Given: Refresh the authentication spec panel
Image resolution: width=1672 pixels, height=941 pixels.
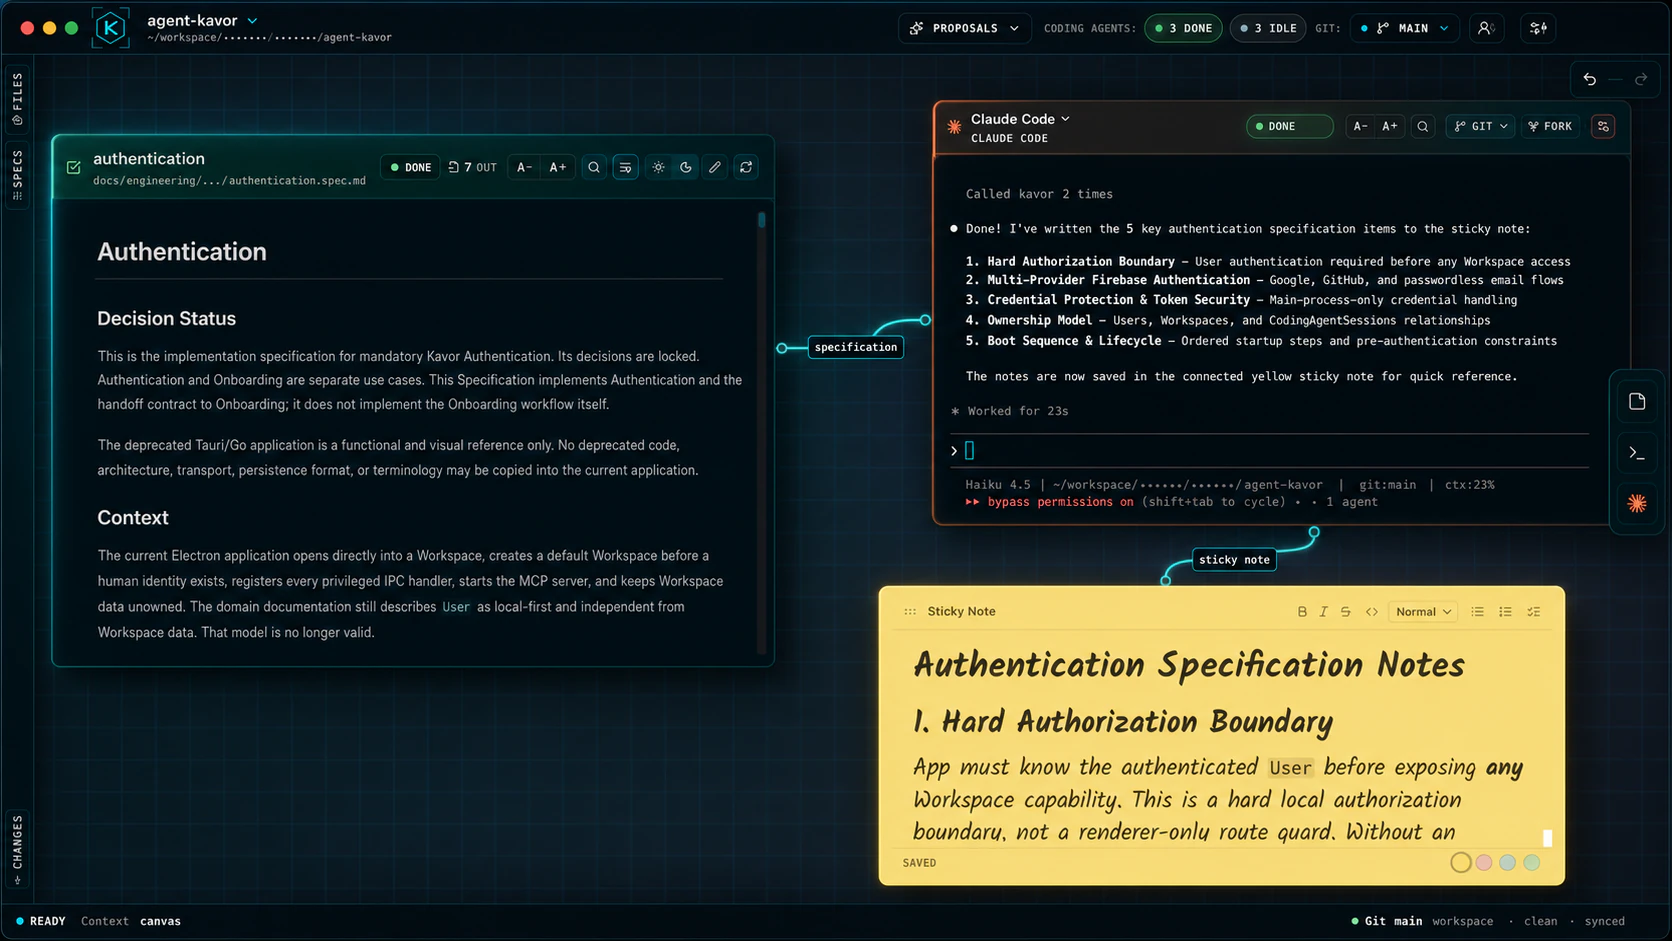Looking at the screenshot, I should click(746, 168).
